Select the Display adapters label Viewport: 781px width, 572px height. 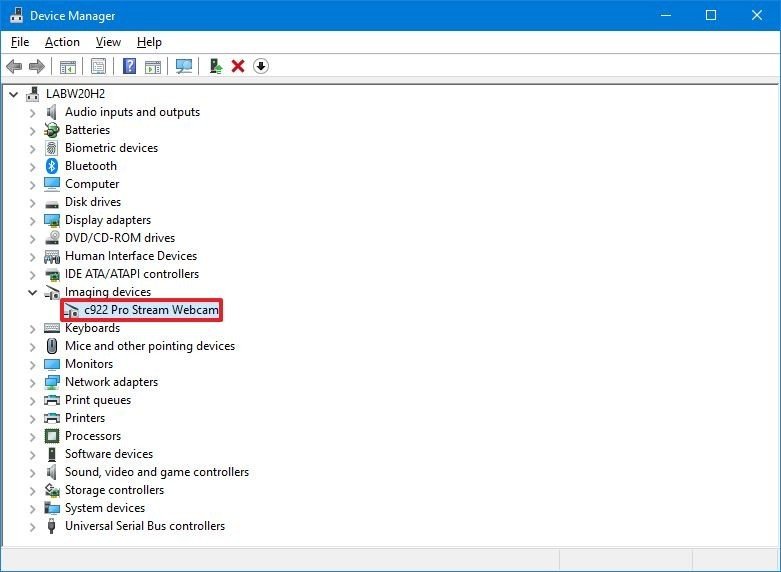pos(108,220)
